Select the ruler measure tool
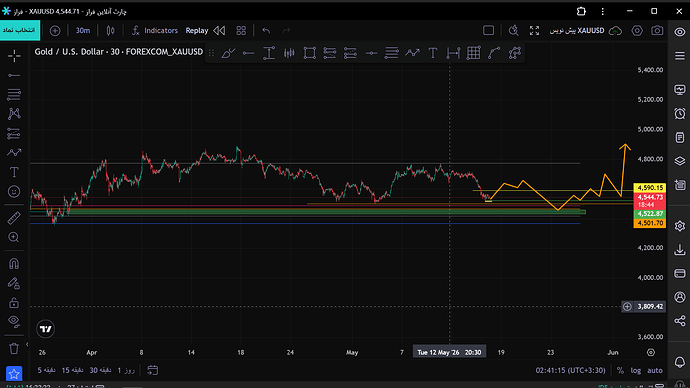The height and width of the screenshot is (388, 690). [x=14, y=218]
